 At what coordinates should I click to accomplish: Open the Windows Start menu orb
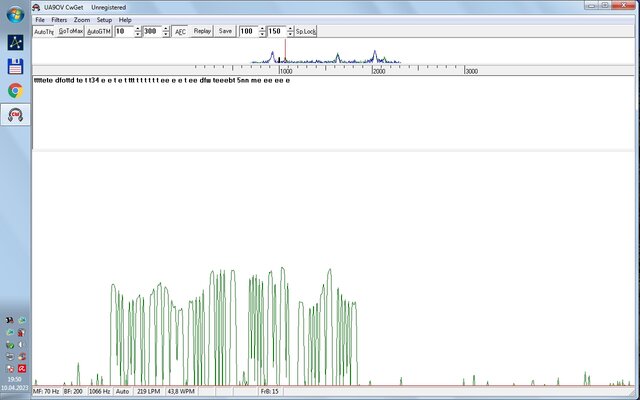(x=15, y=17)
